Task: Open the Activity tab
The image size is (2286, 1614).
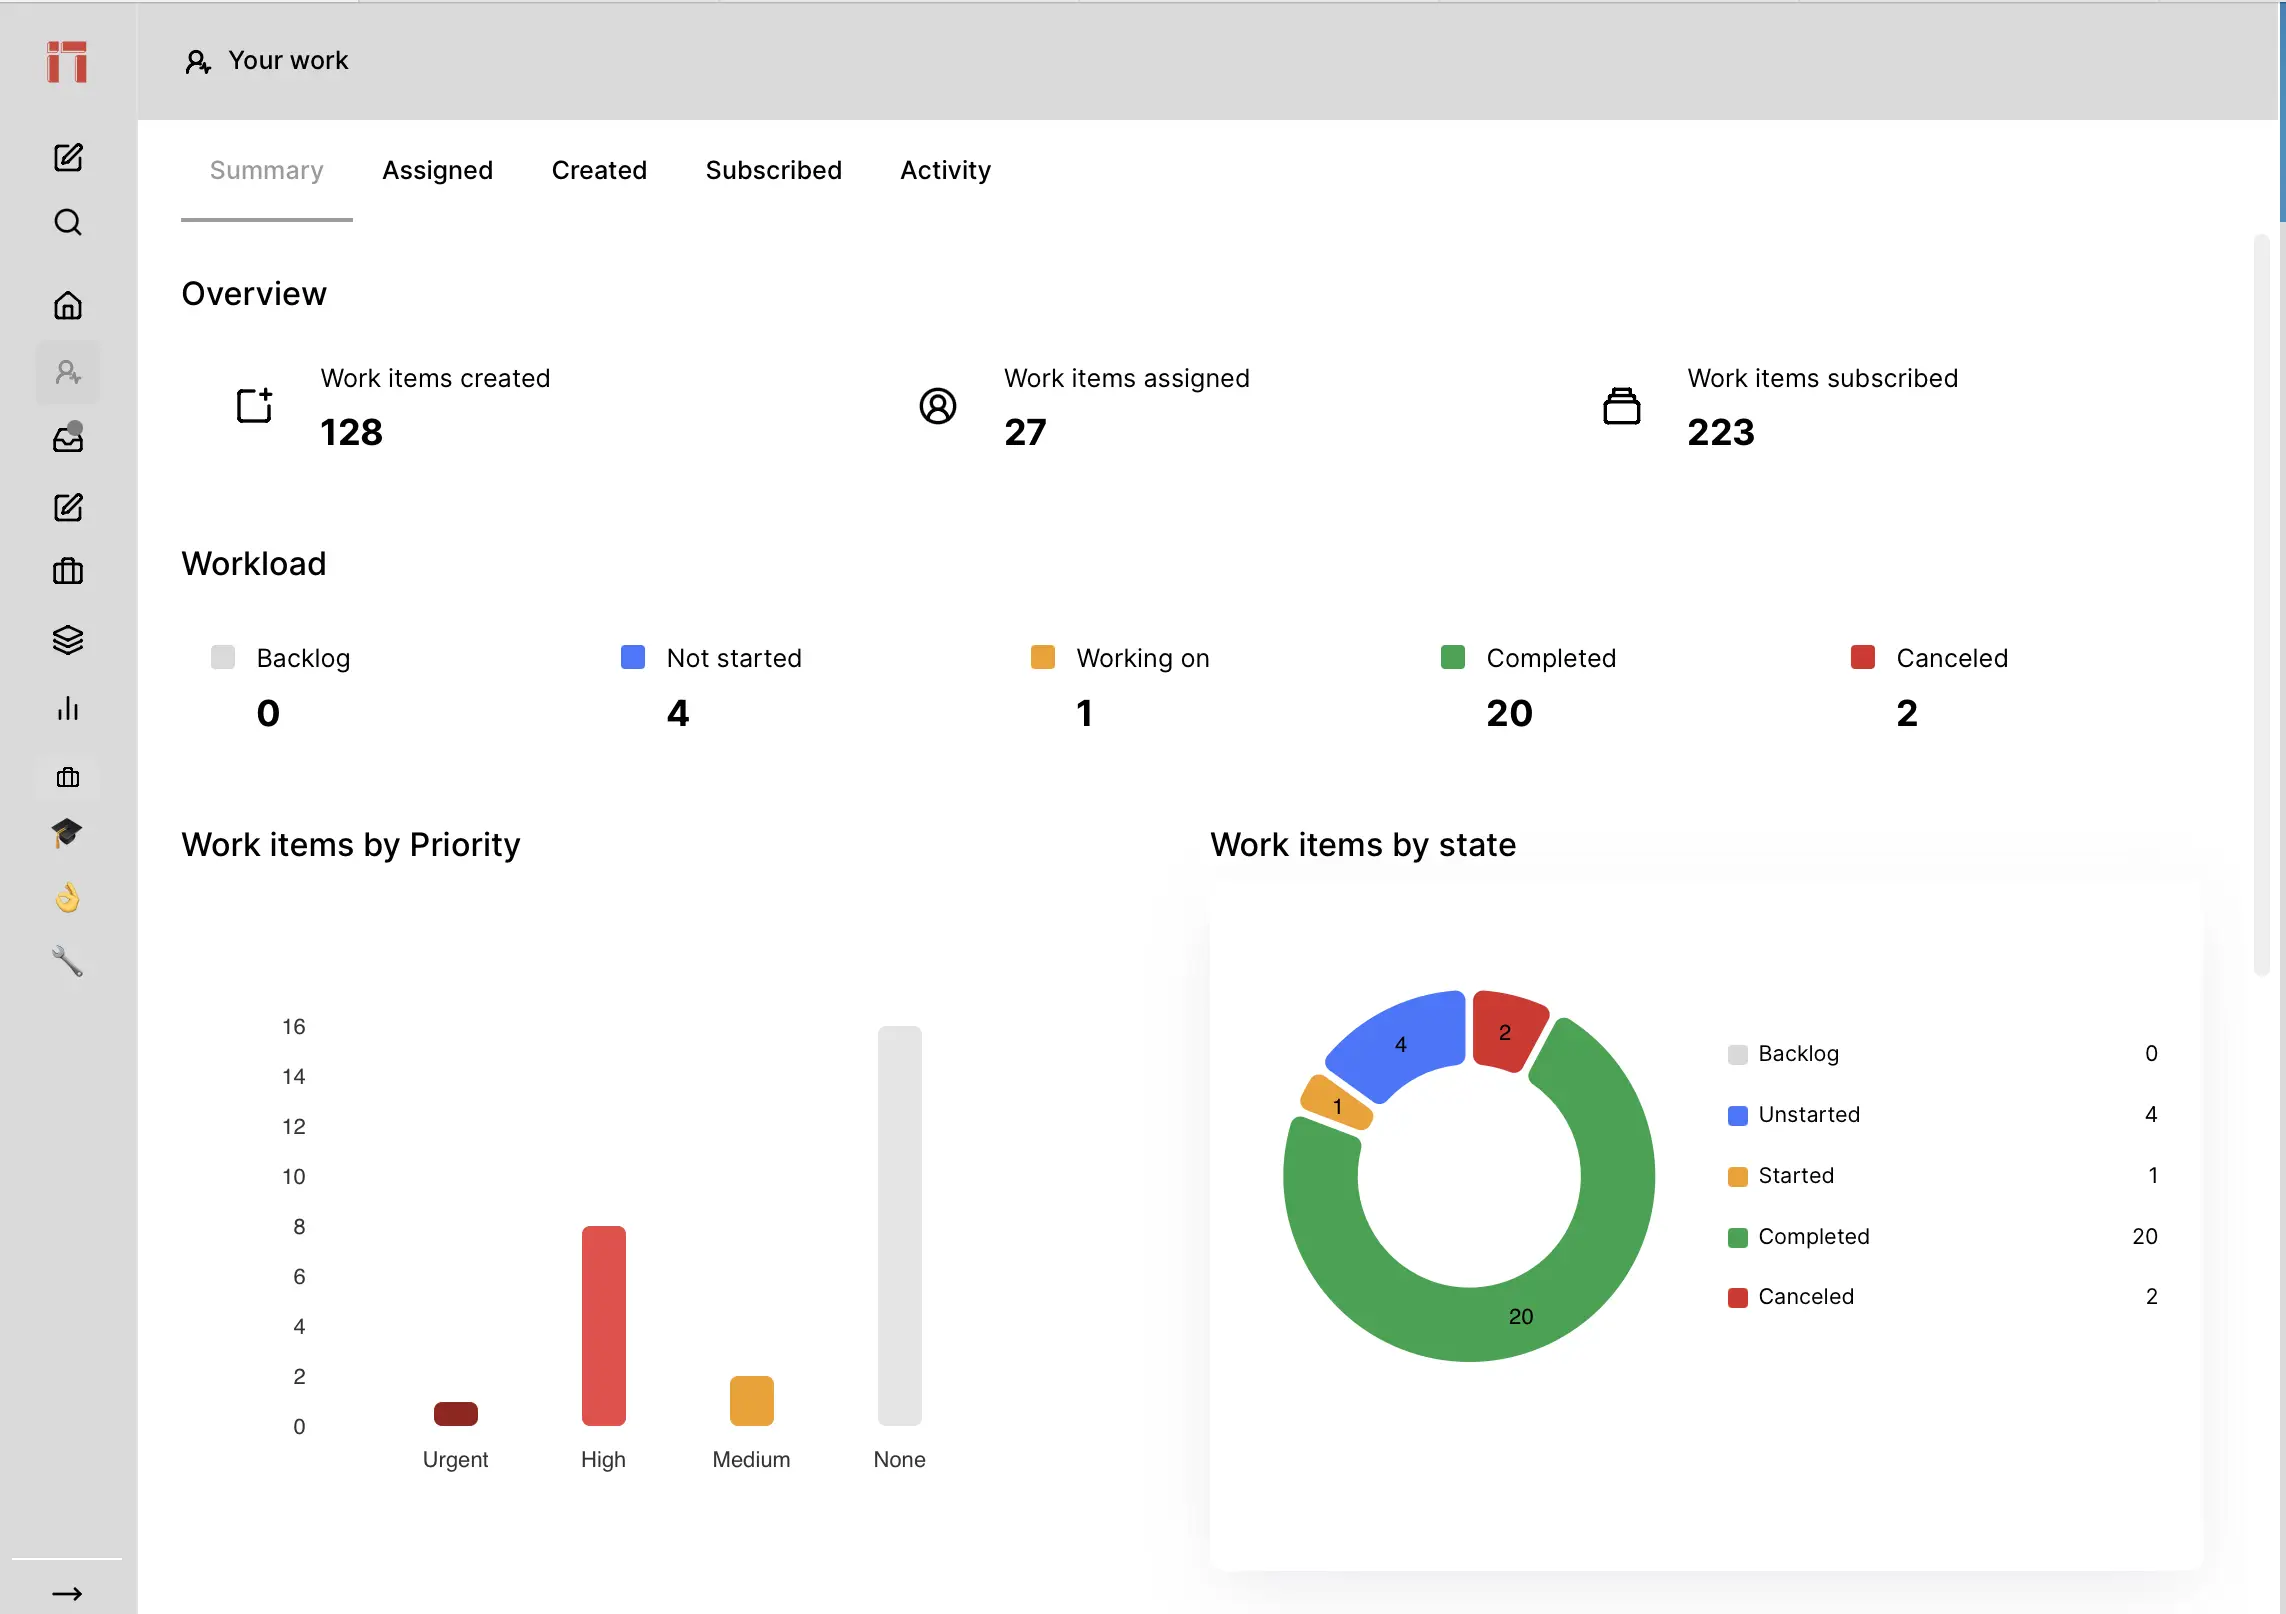Action: tap(945, 170)
